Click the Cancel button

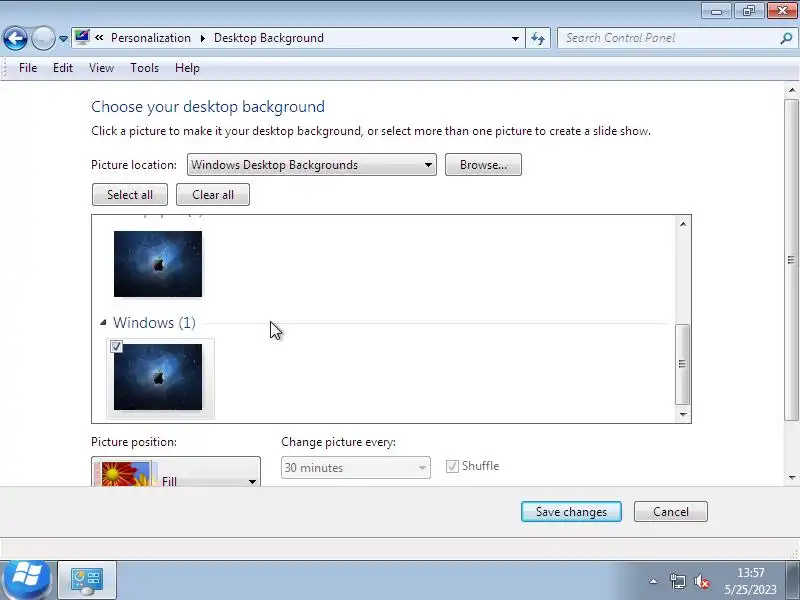[670, 511]
